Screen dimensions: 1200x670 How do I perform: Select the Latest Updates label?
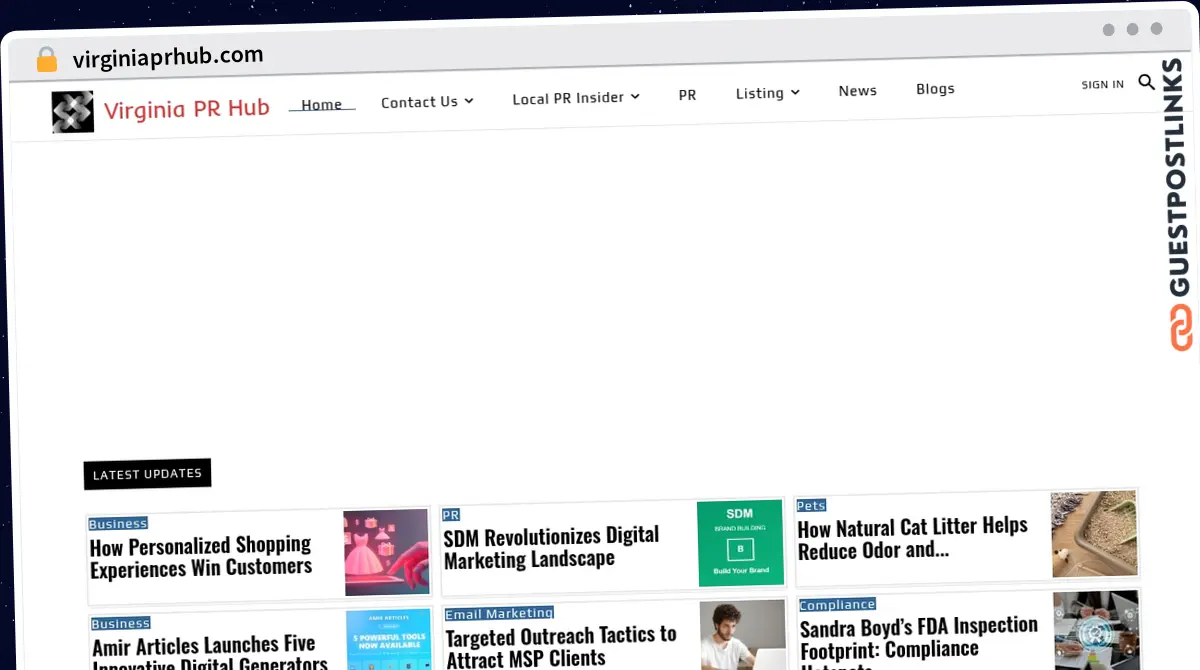point(147,474)
